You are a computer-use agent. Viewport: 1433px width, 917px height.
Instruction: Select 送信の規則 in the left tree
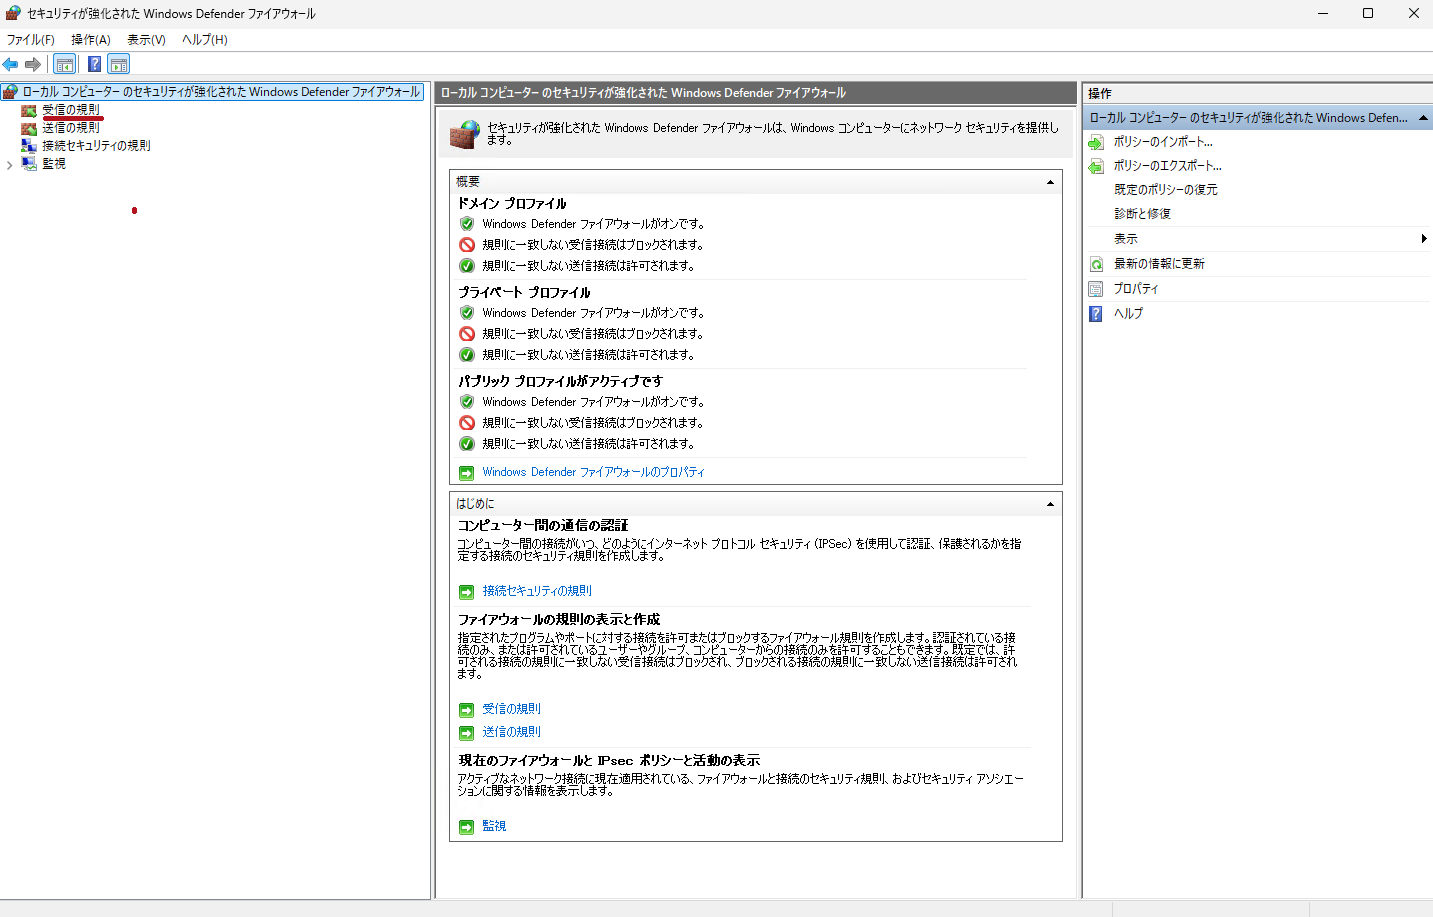coord(71,128)
